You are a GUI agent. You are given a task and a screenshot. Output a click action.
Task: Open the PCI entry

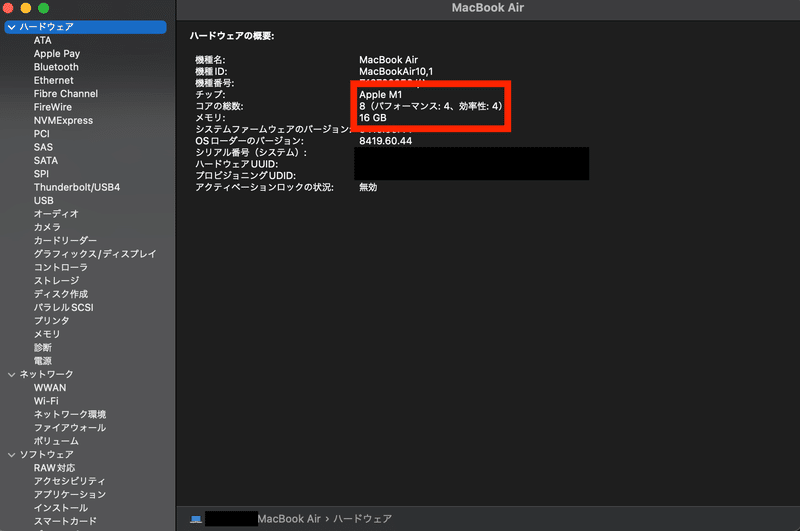point(42,134)
